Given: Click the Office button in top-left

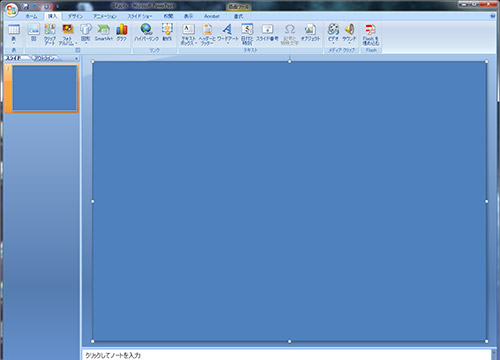Looking at the screenshot, I should (x=11, y=9).
